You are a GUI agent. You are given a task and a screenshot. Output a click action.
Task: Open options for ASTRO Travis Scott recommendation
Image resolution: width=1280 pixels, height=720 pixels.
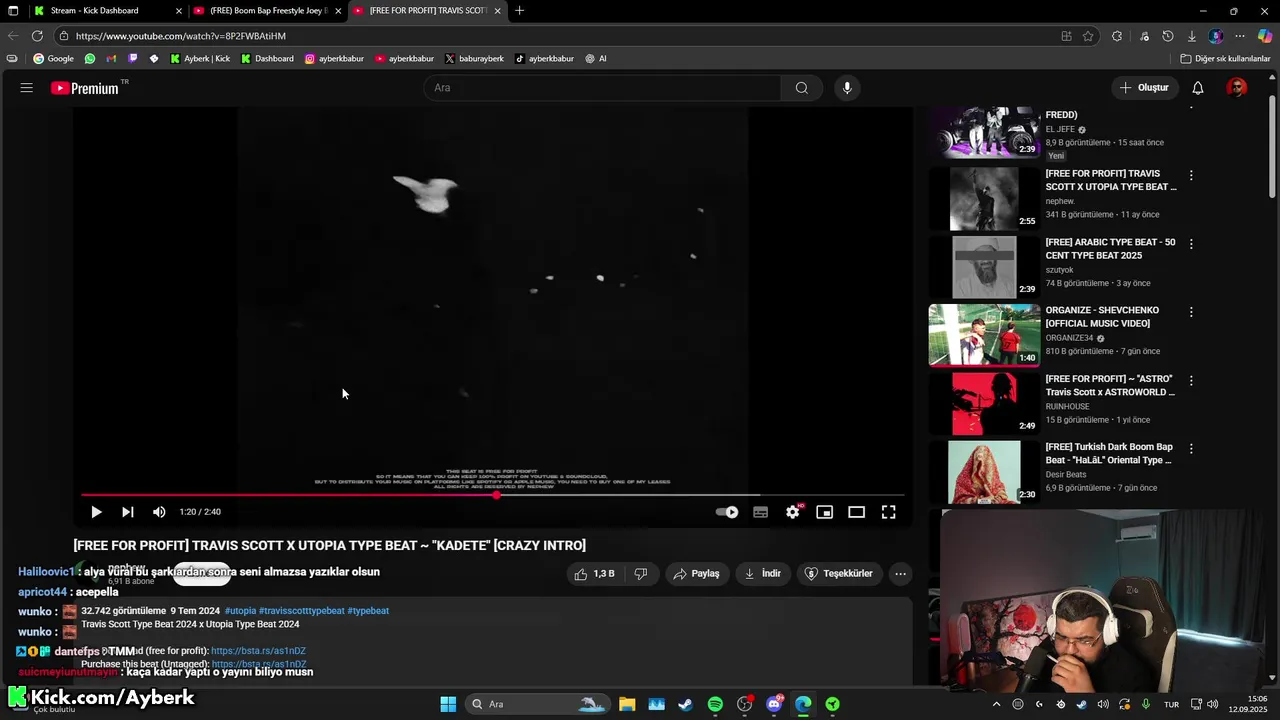coord(1191,381)
